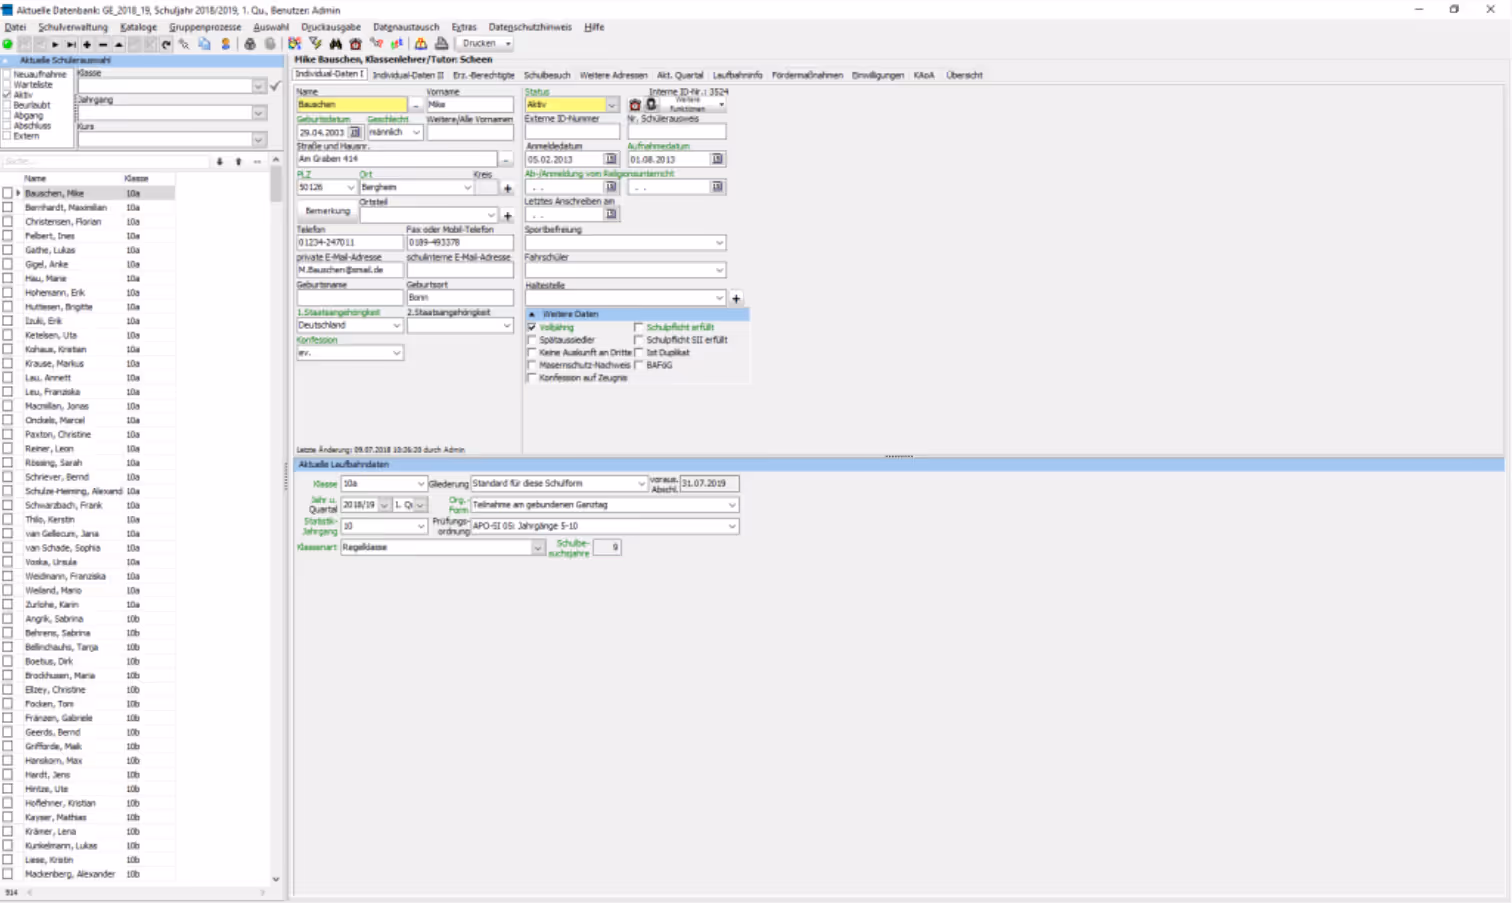1512x903 pixels.
Task: Open 1. Staatsangehörigkeit dropdown
Action: click(x=396, y=325)
